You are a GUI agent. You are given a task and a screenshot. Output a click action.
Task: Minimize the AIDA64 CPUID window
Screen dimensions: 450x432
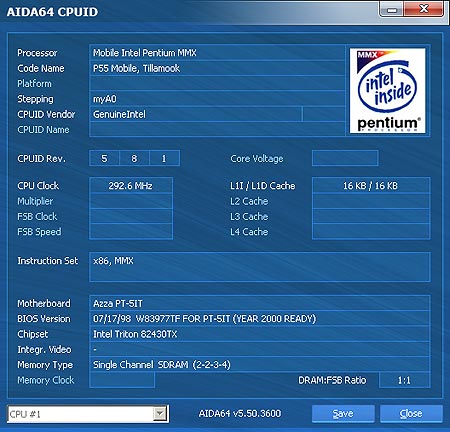[x=392, y=9]
